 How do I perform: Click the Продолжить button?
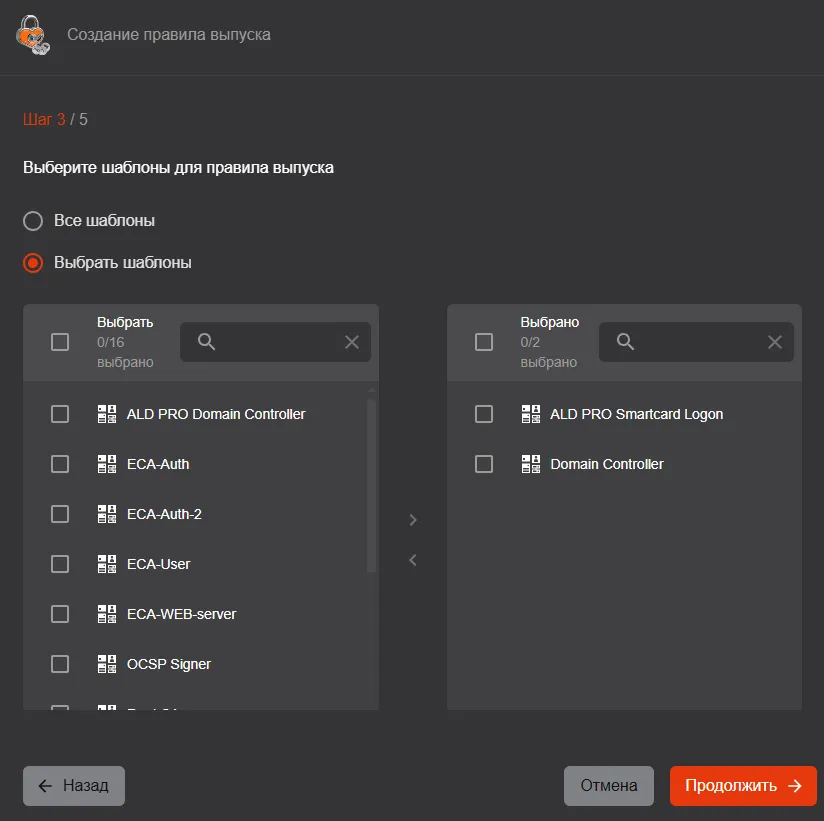pyautogui.click(x=743, y=786)
